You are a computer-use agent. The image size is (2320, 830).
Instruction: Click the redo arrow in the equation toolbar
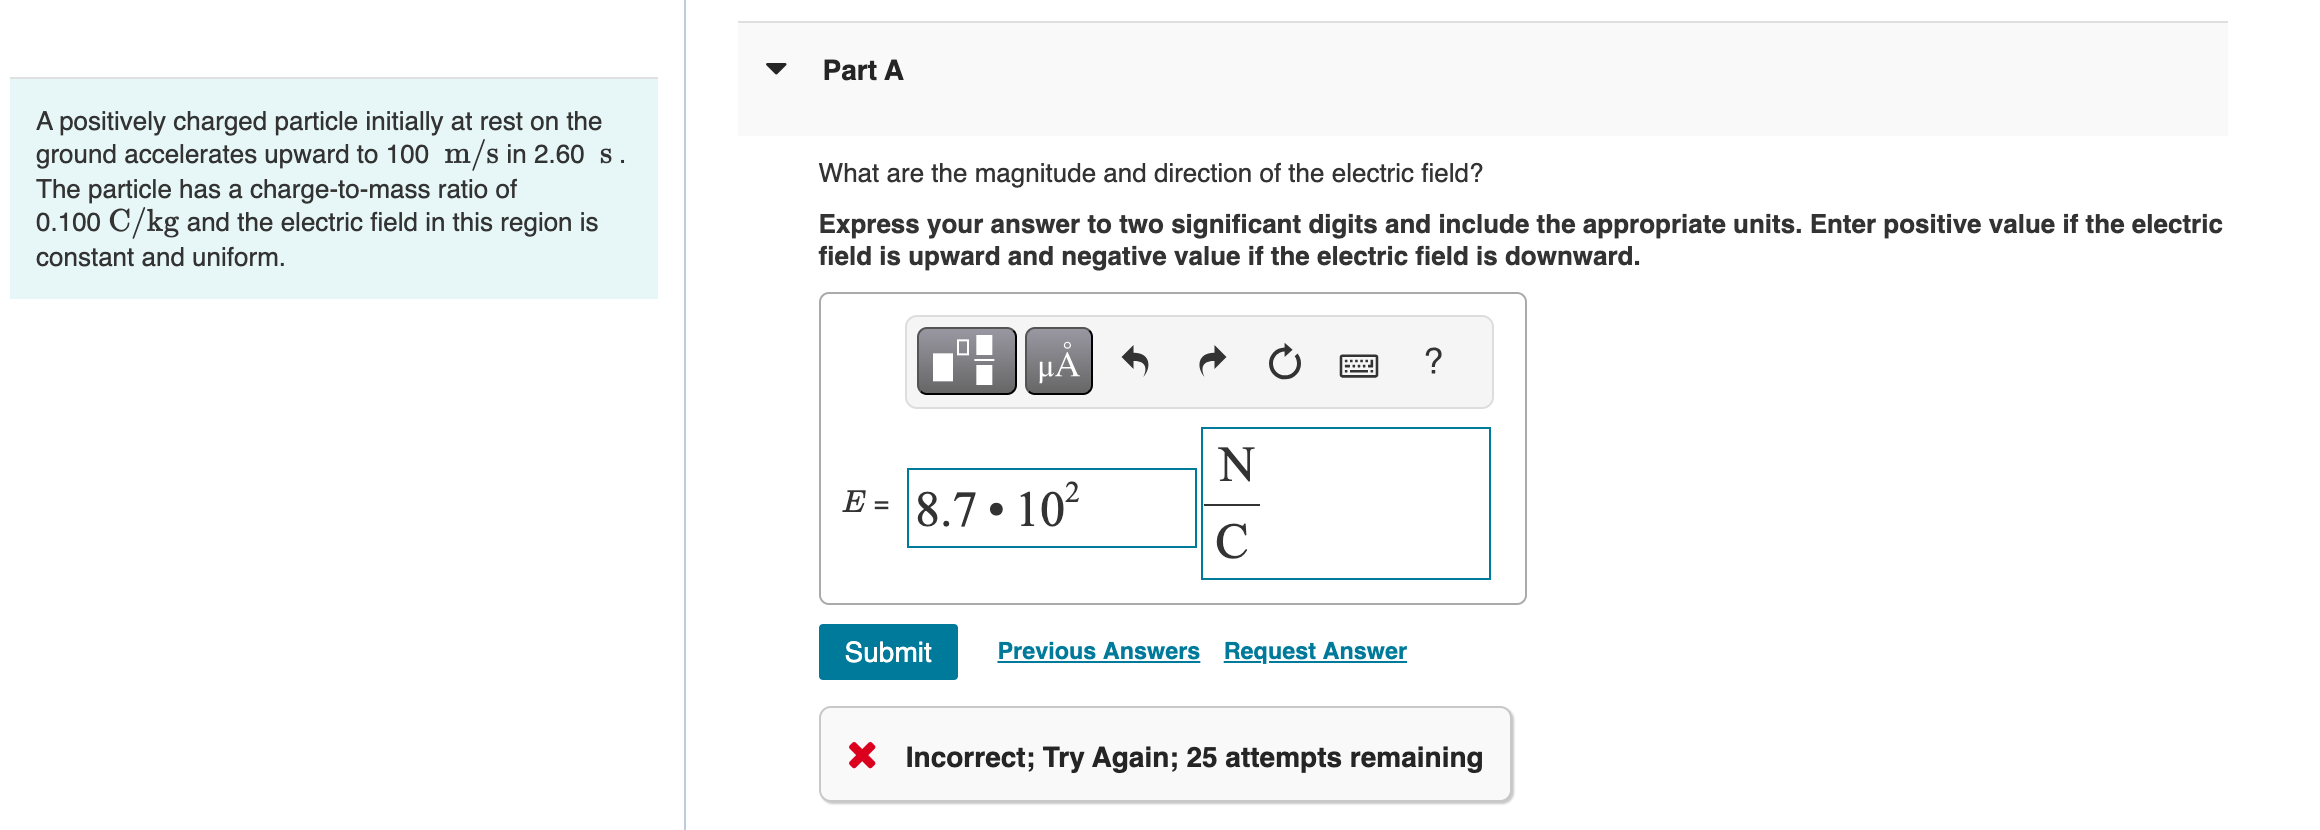(1210, 362)
